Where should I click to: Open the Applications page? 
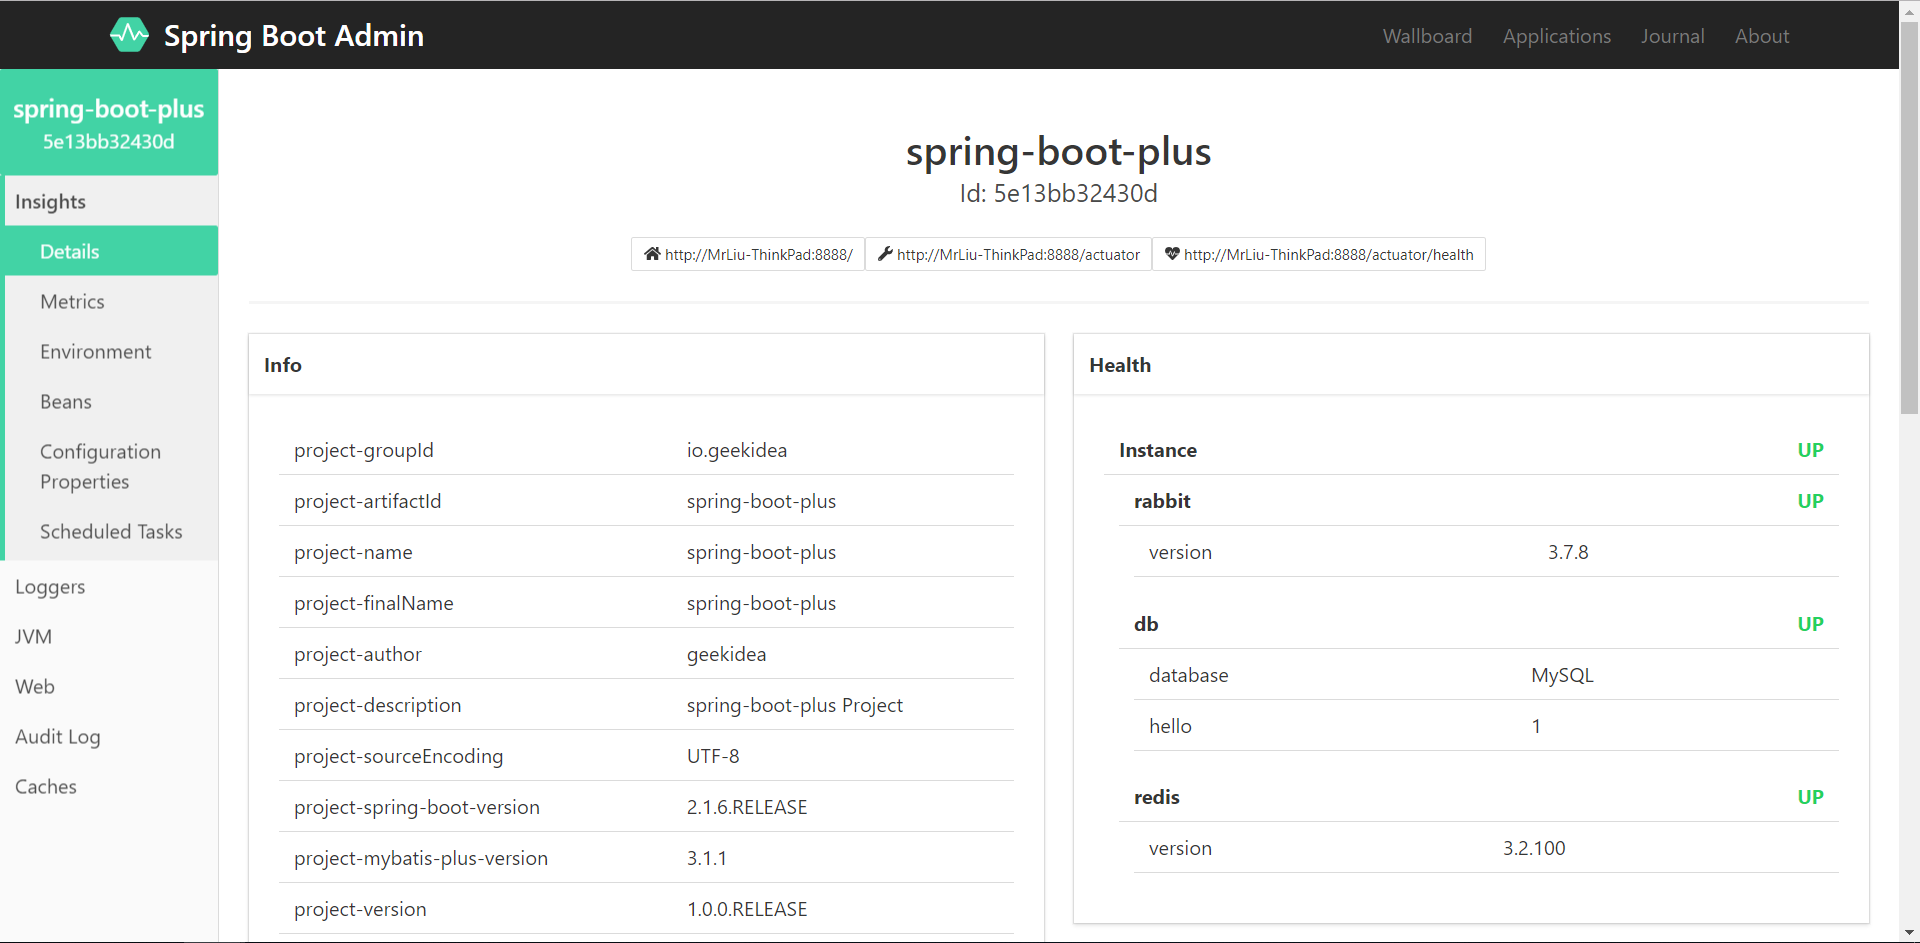tap(1556, 36)
